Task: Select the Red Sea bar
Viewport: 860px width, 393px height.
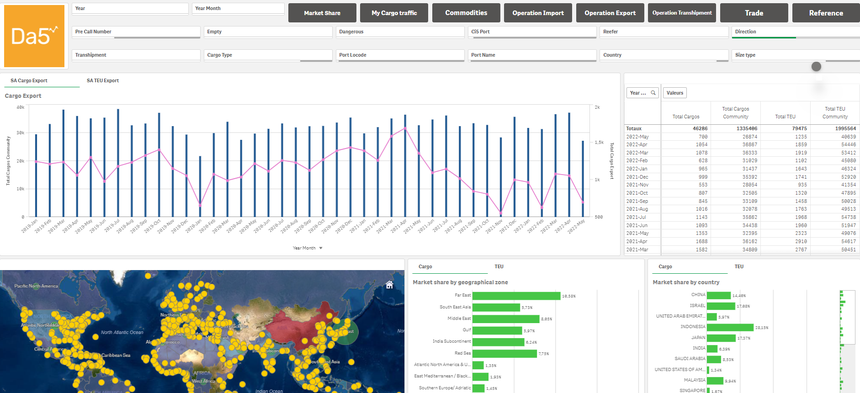Action: 505,354
